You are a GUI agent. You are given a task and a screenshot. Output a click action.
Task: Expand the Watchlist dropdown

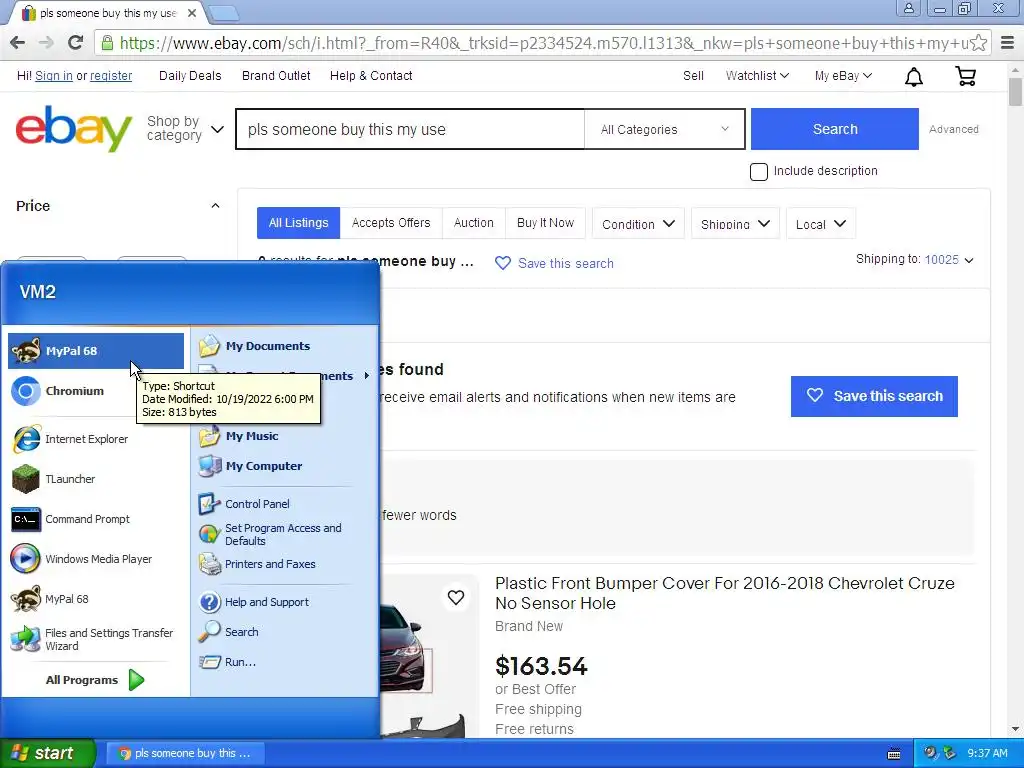pos(757,76)
